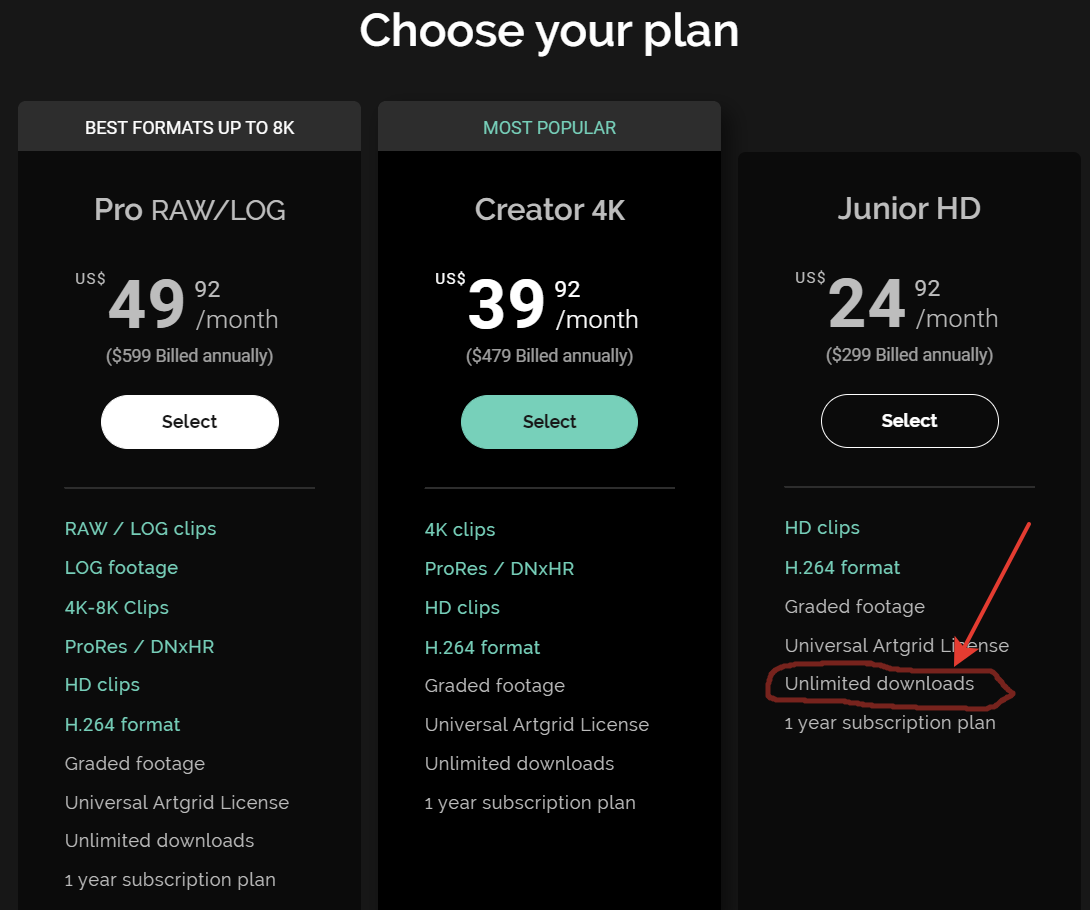
Task: Click the $599 Billed annually text
Action: point(189,356)
